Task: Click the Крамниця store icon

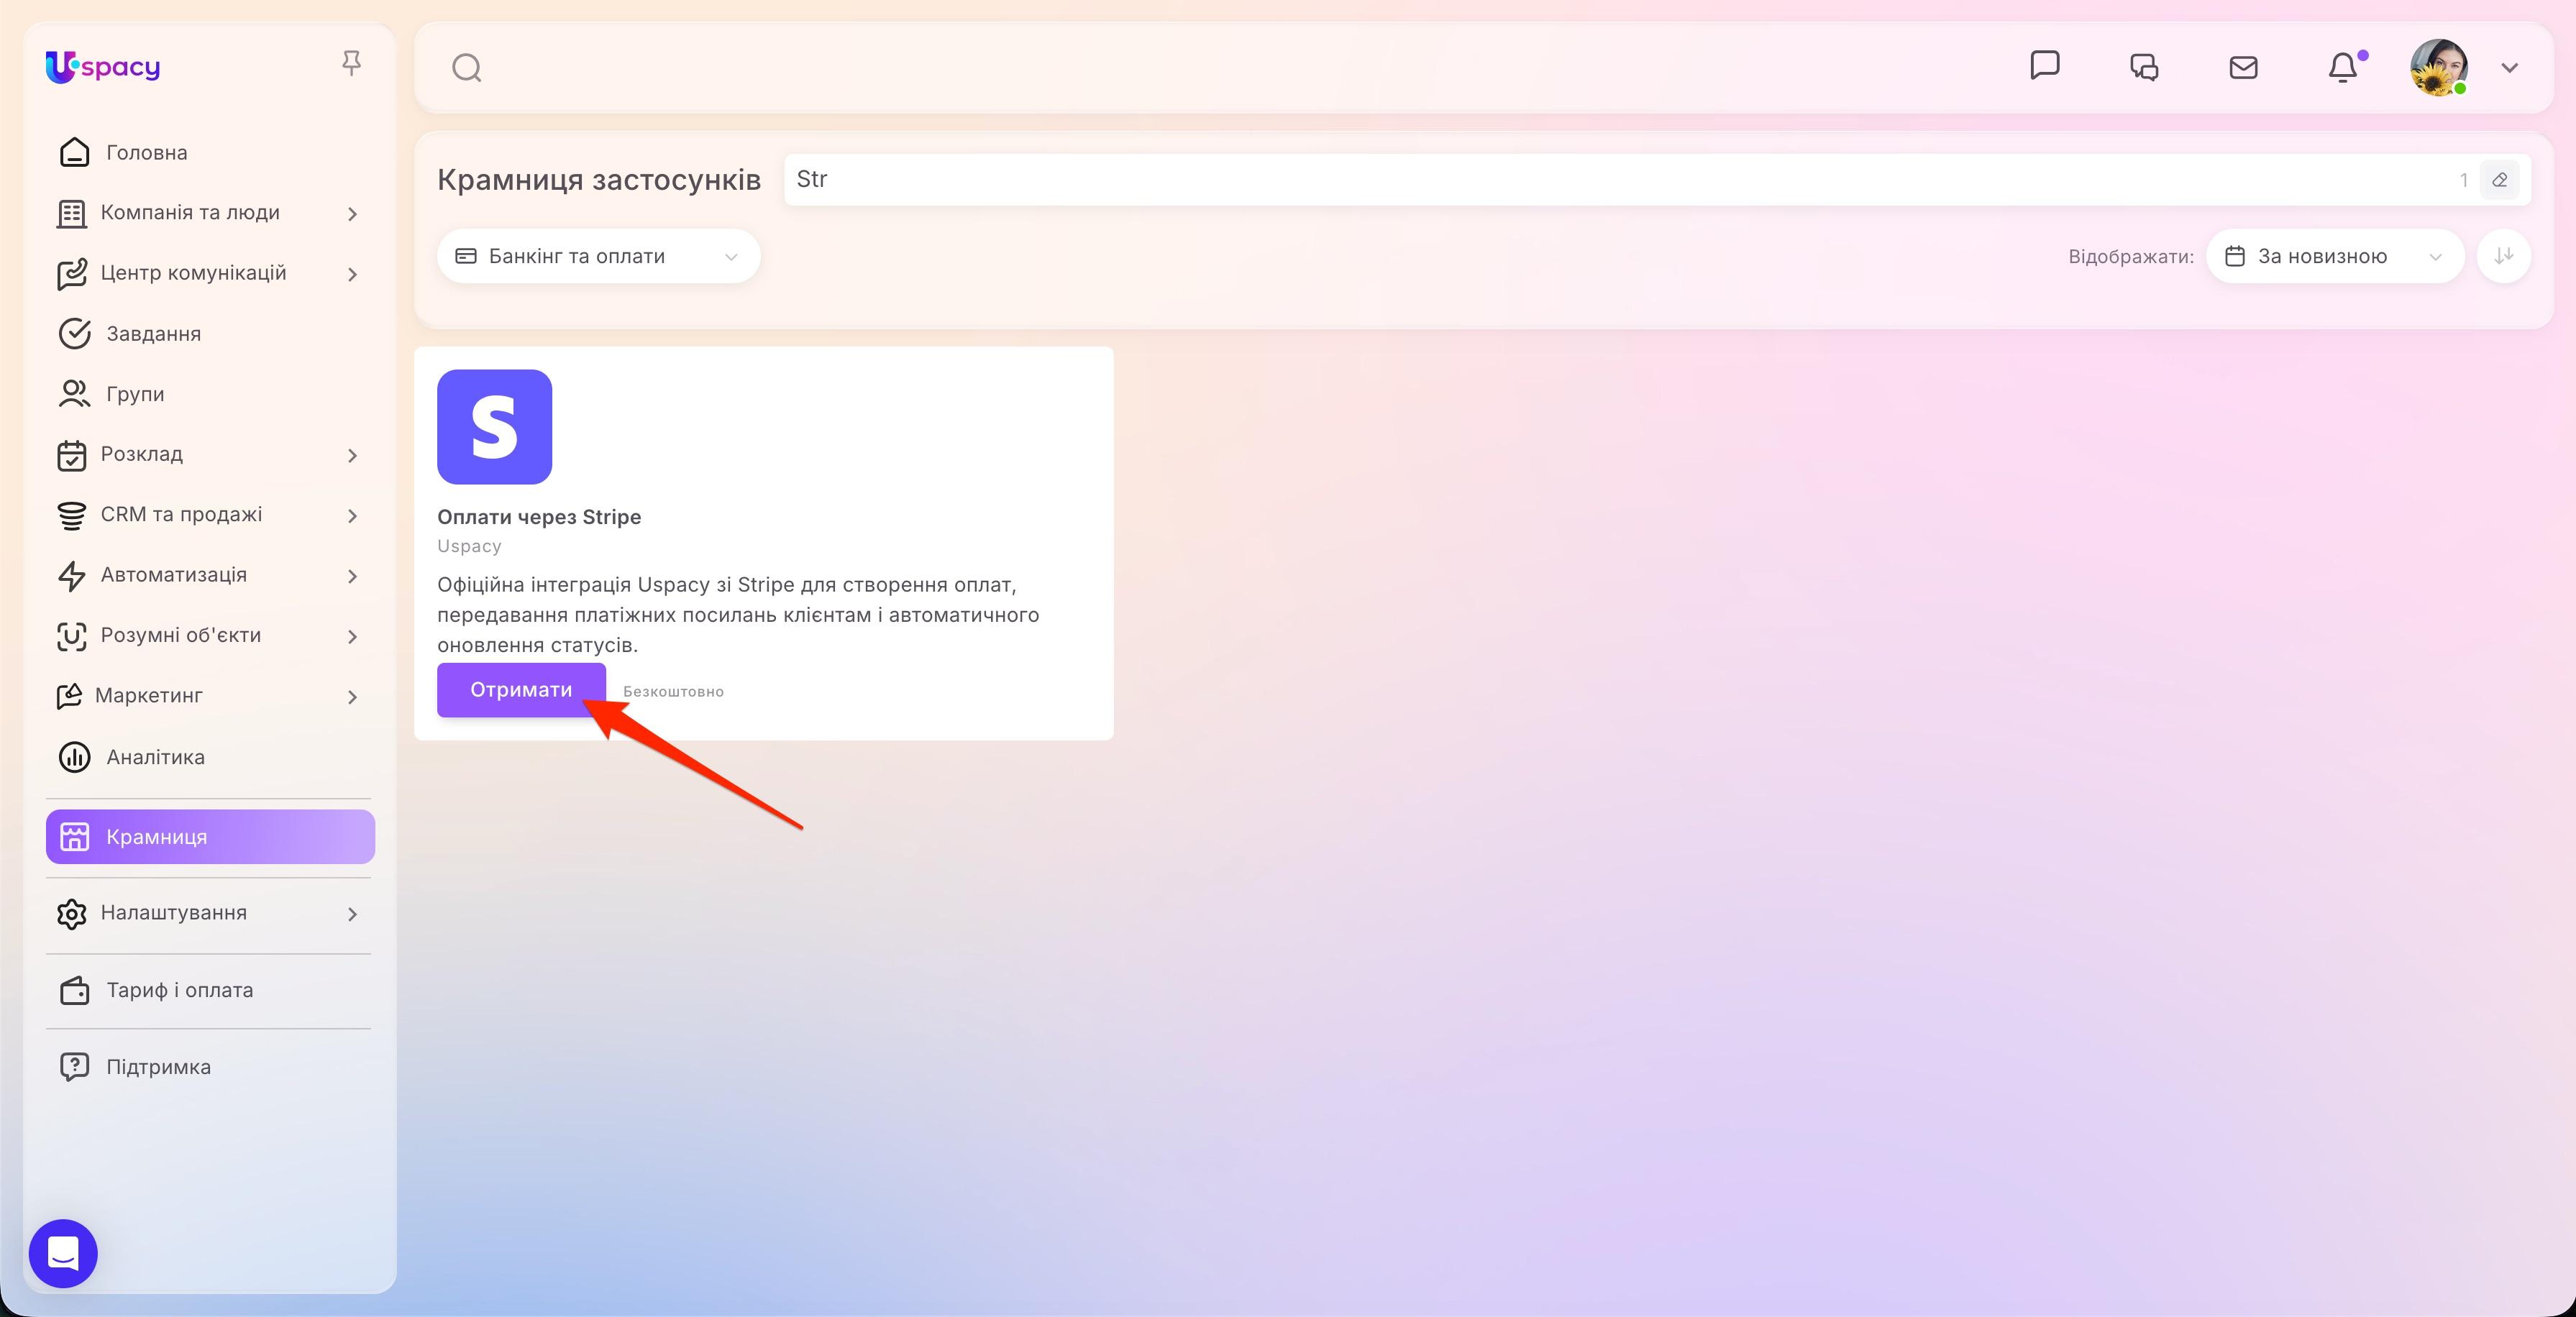Action: 75,836
